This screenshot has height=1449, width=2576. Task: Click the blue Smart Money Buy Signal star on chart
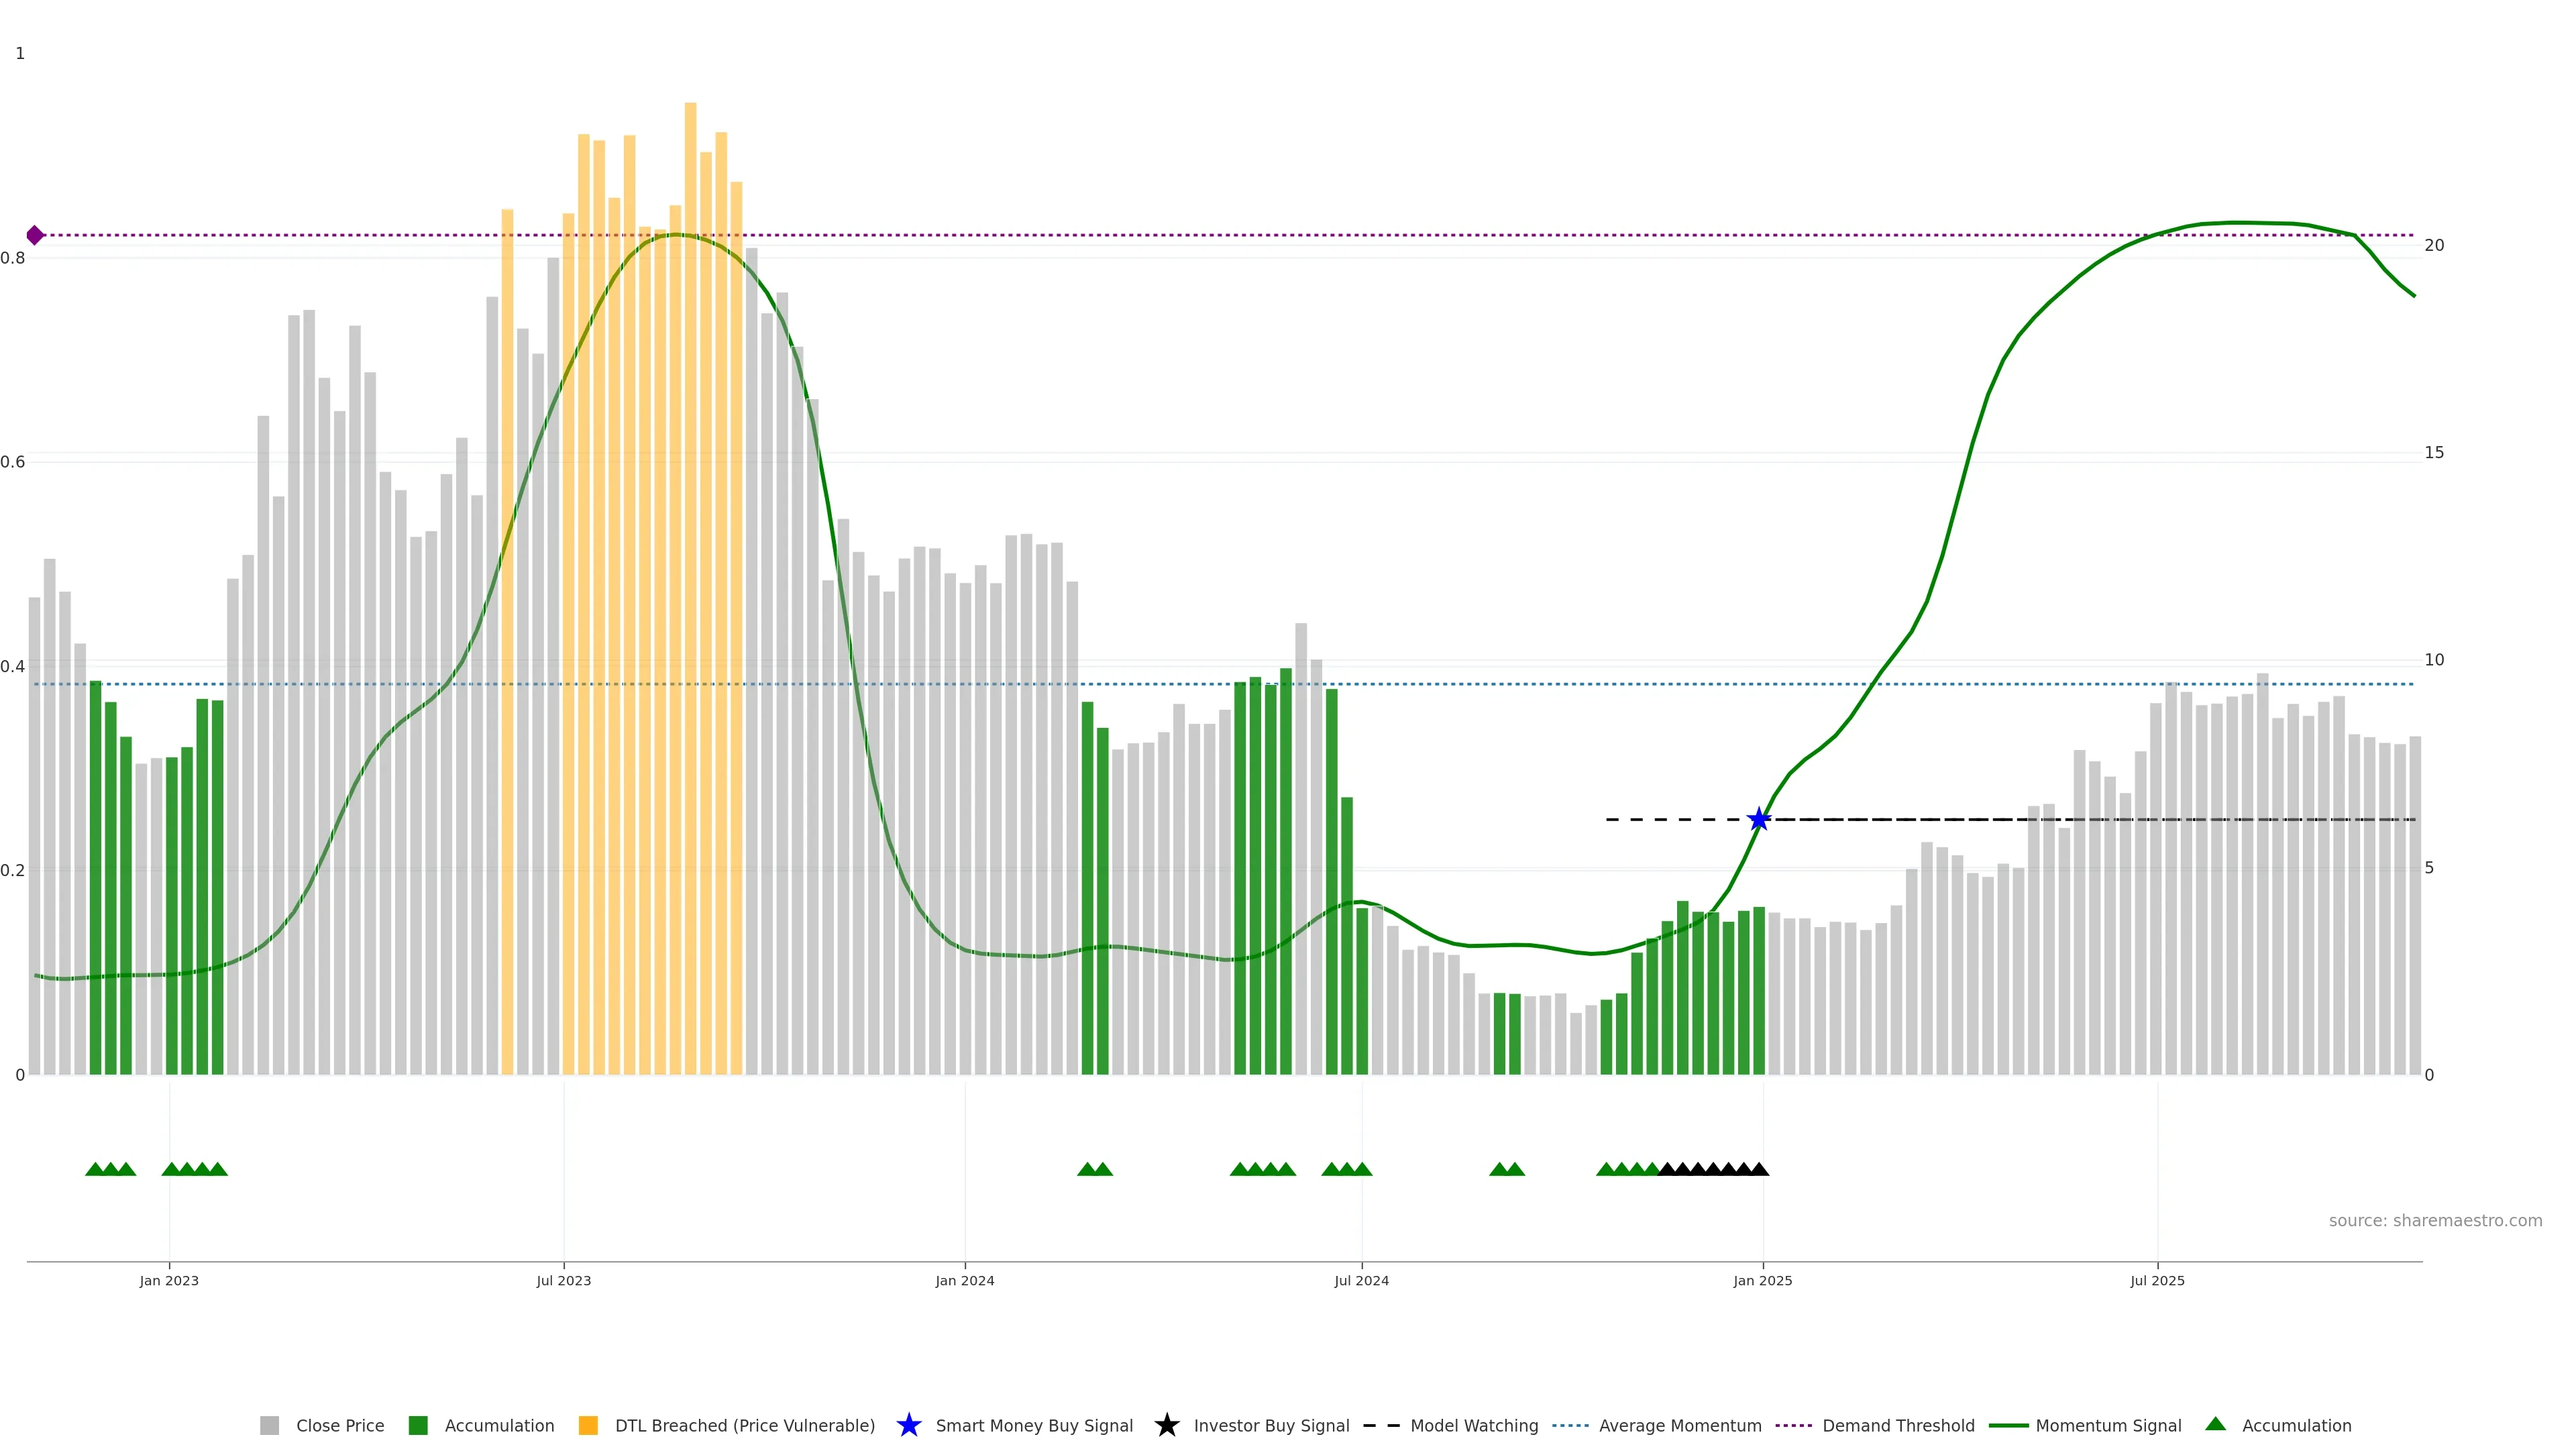(1758, 820)
